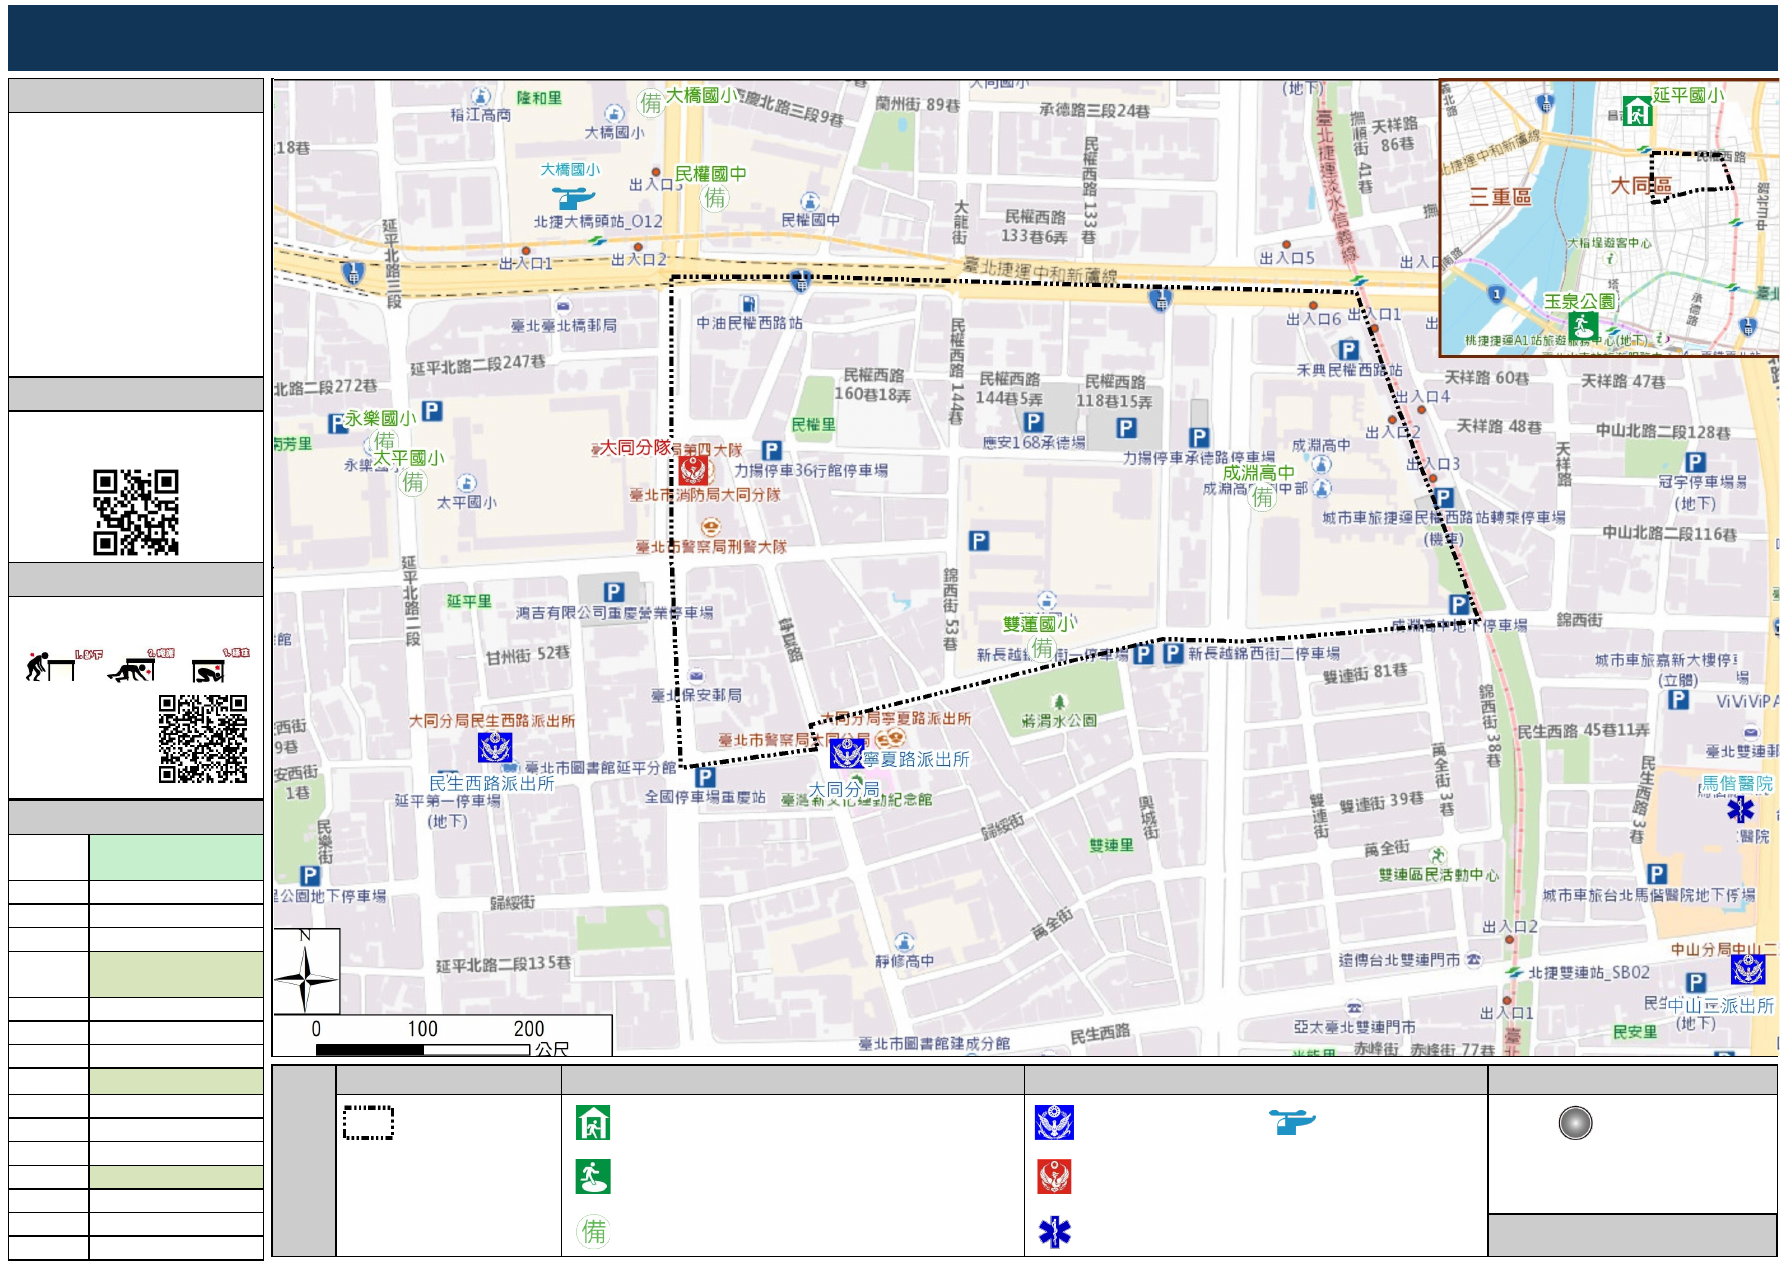
Task: Click the grey circle symbol in legend
Action: 1575,1123
